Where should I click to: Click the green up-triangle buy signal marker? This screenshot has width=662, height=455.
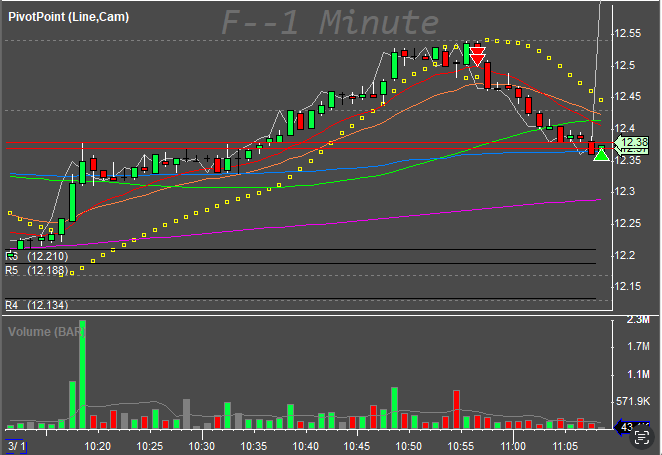[601, 154]
